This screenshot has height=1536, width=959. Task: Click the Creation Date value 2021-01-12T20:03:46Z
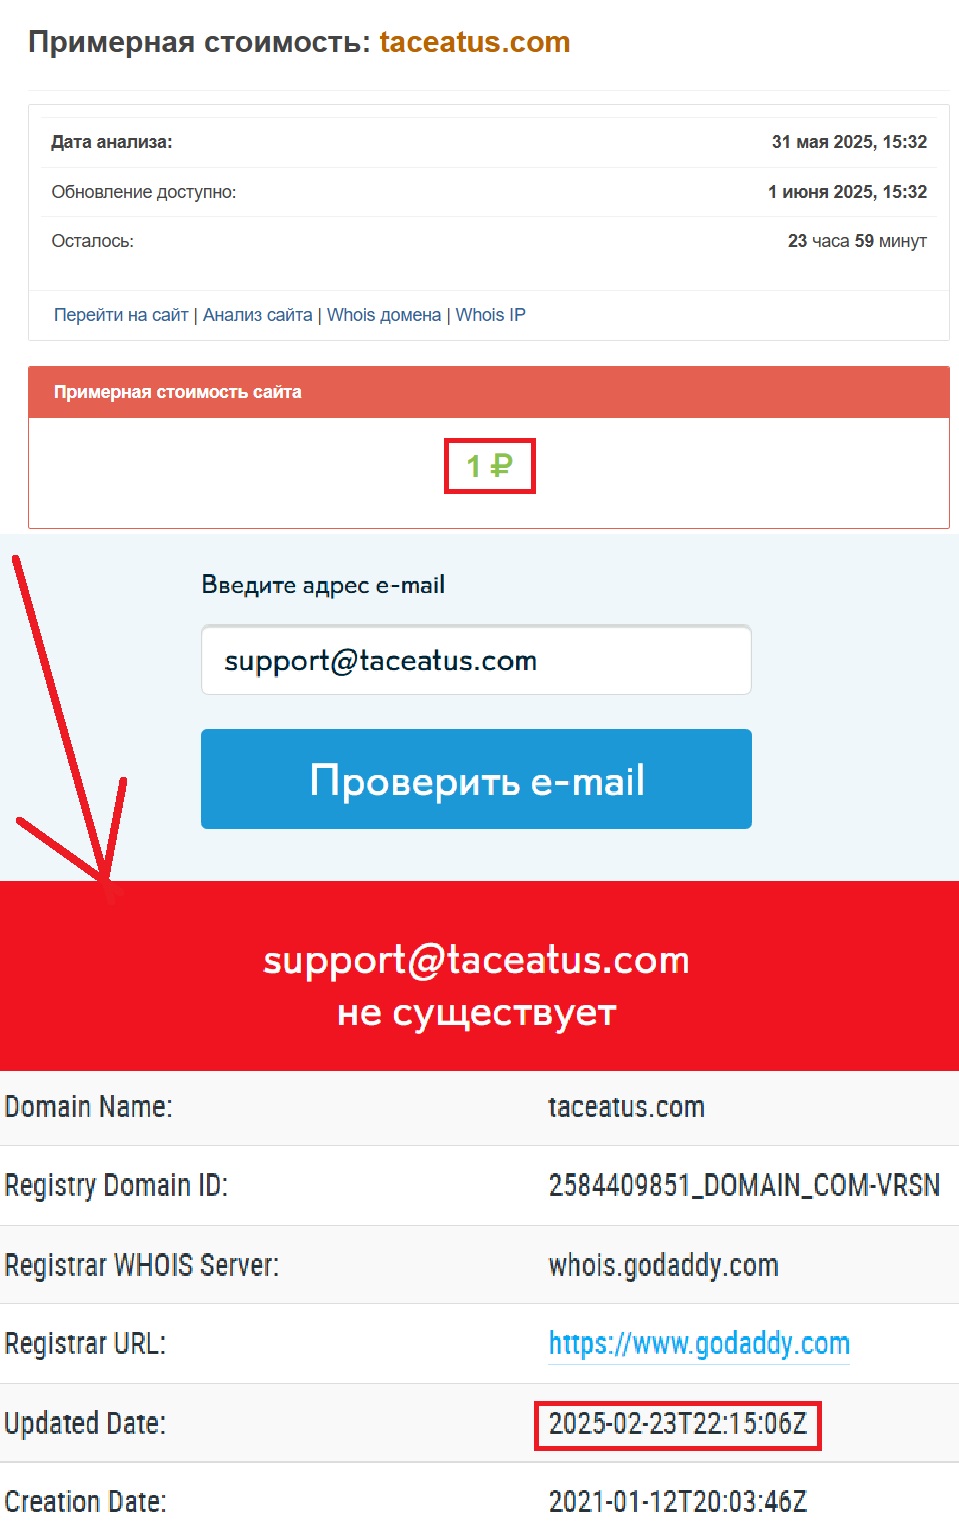coord(678,1501)
